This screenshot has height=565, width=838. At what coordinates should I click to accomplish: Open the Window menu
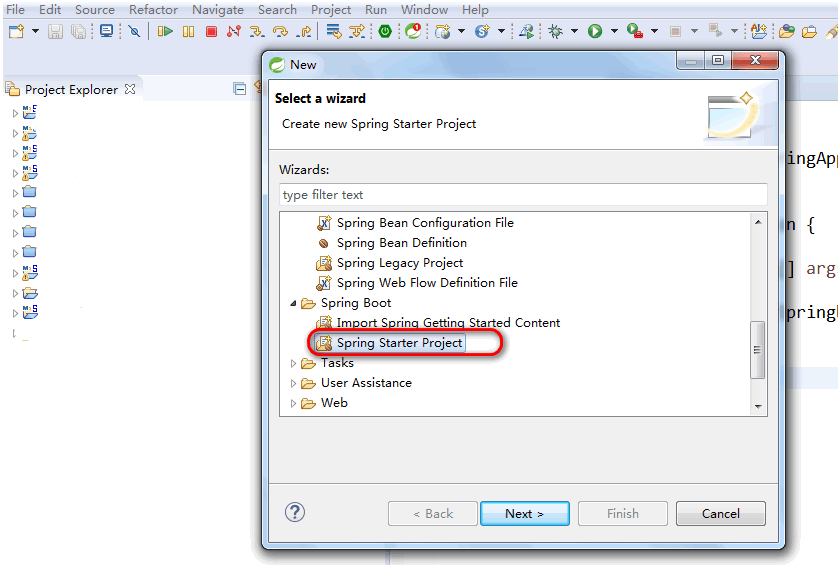click(x=424, y=10)
